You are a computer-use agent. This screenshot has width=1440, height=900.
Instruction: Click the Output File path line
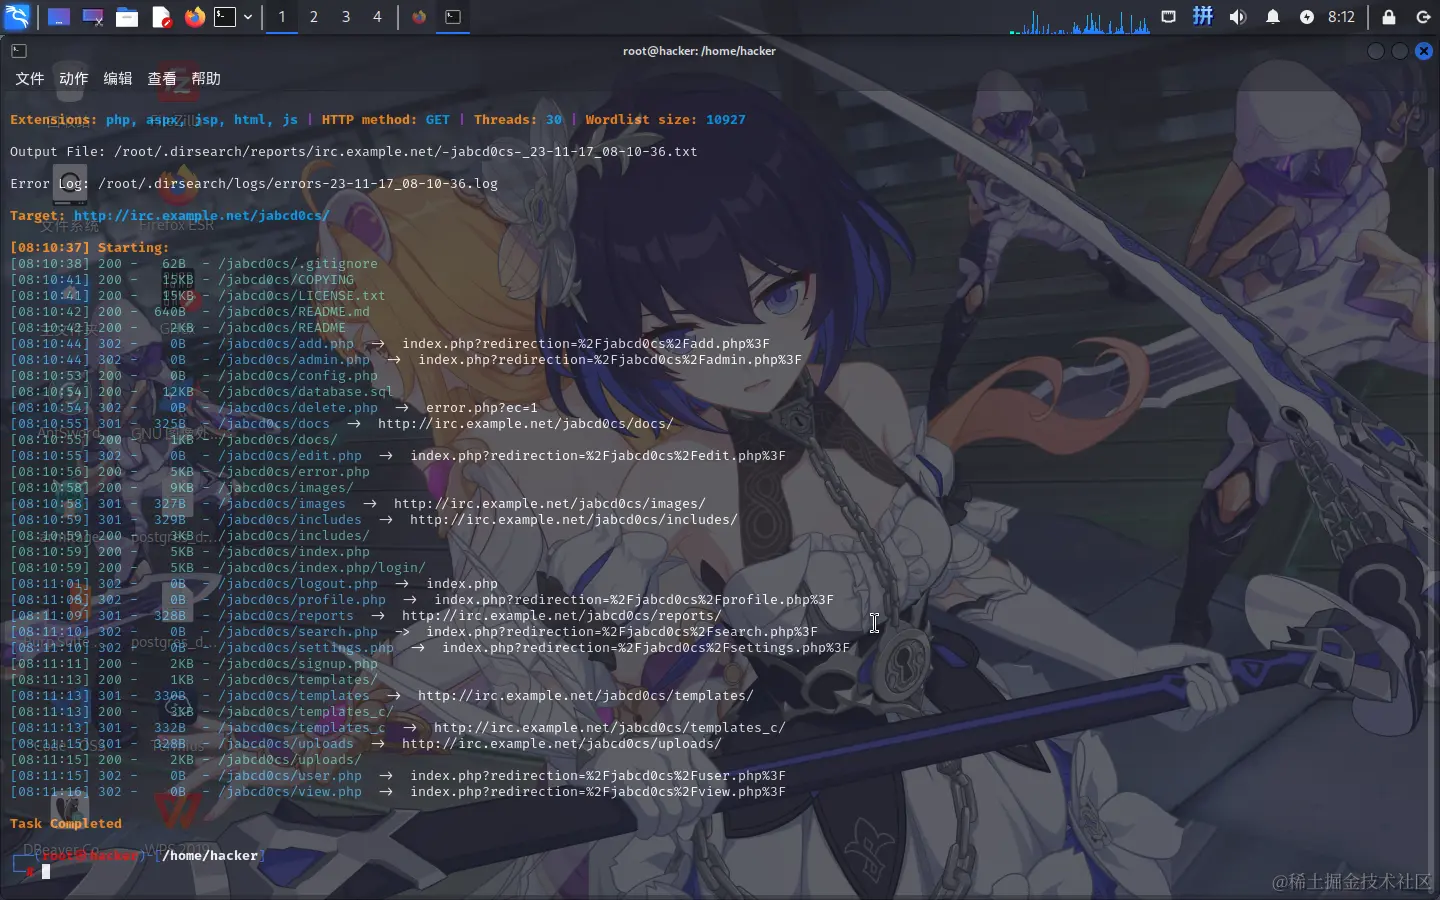tap(354, 152)
